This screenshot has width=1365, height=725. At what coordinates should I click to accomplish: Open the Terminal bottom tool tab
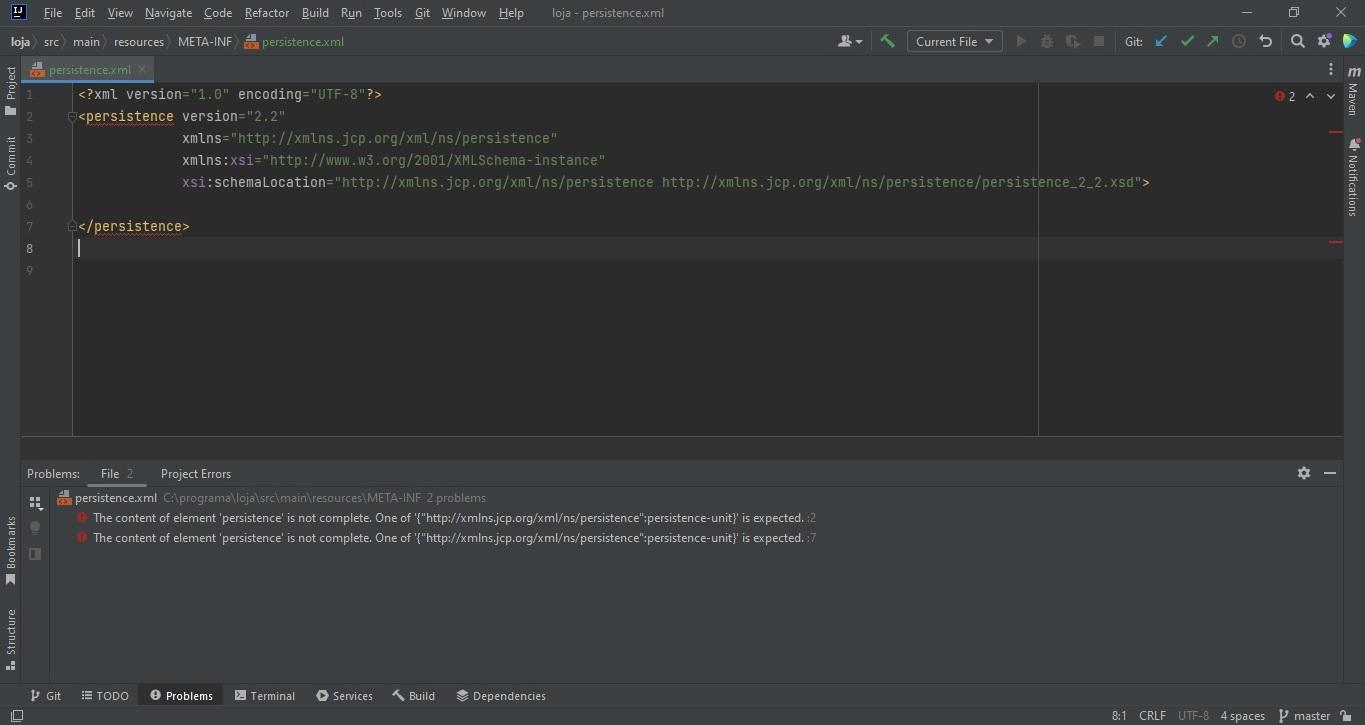coord(265,696)
